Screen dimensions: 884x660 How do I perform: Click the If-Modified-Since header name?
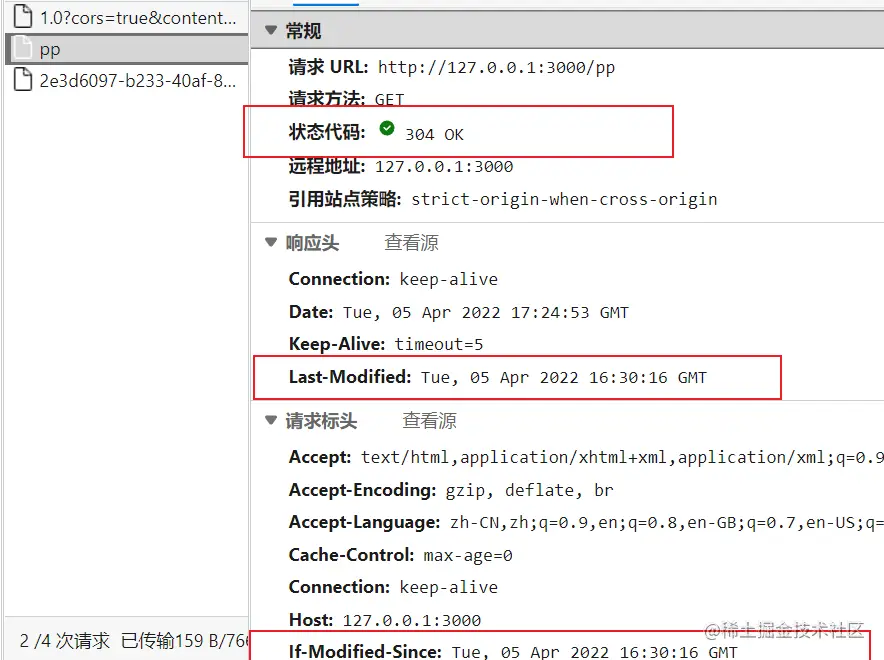365,652
